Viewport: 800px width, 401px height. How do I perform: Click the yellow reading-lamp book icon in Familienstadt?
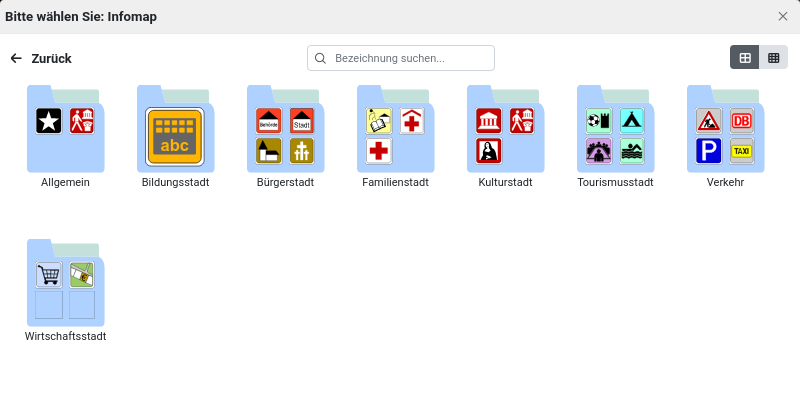tap(379, 121)
